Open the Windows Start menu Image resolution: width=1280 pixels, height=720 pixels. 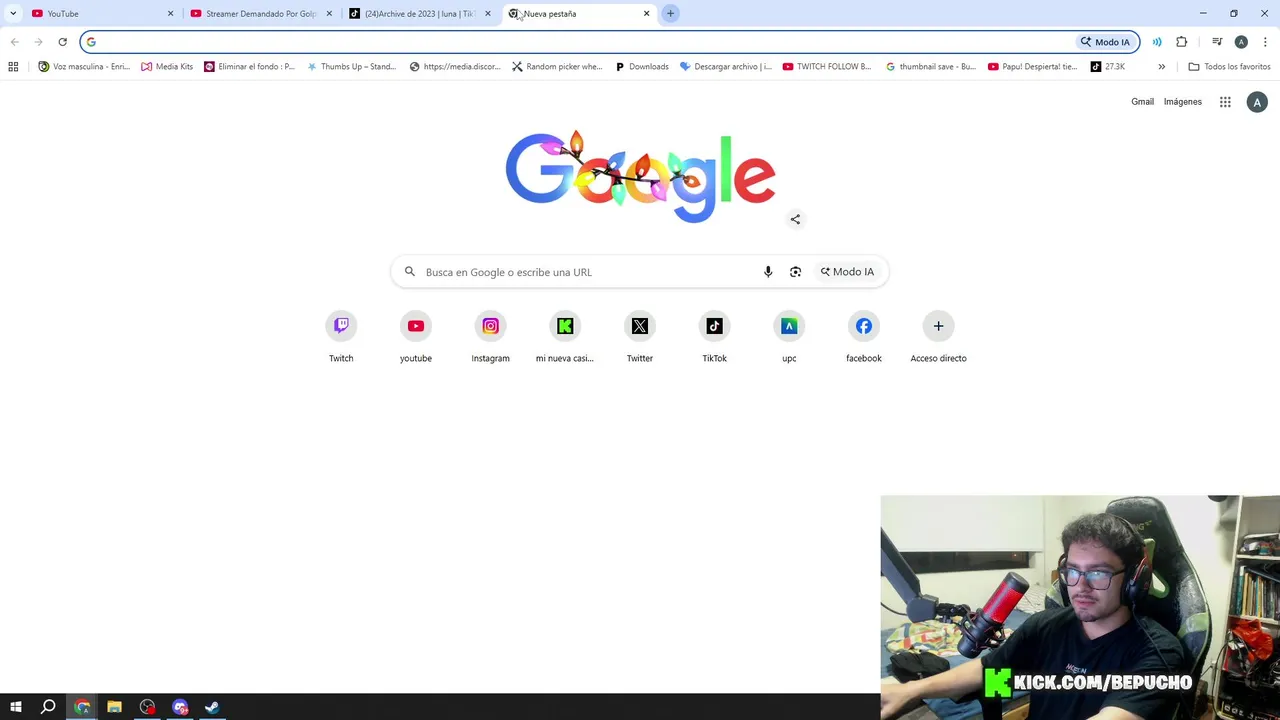(x=15, y=707)
